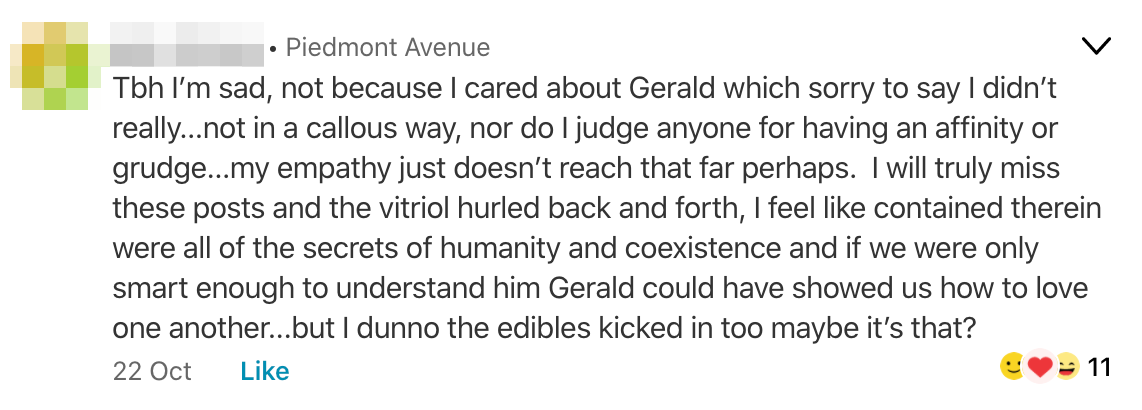
Task: Click the smiley face reaction emoji
Action: tap(1013, 366)
